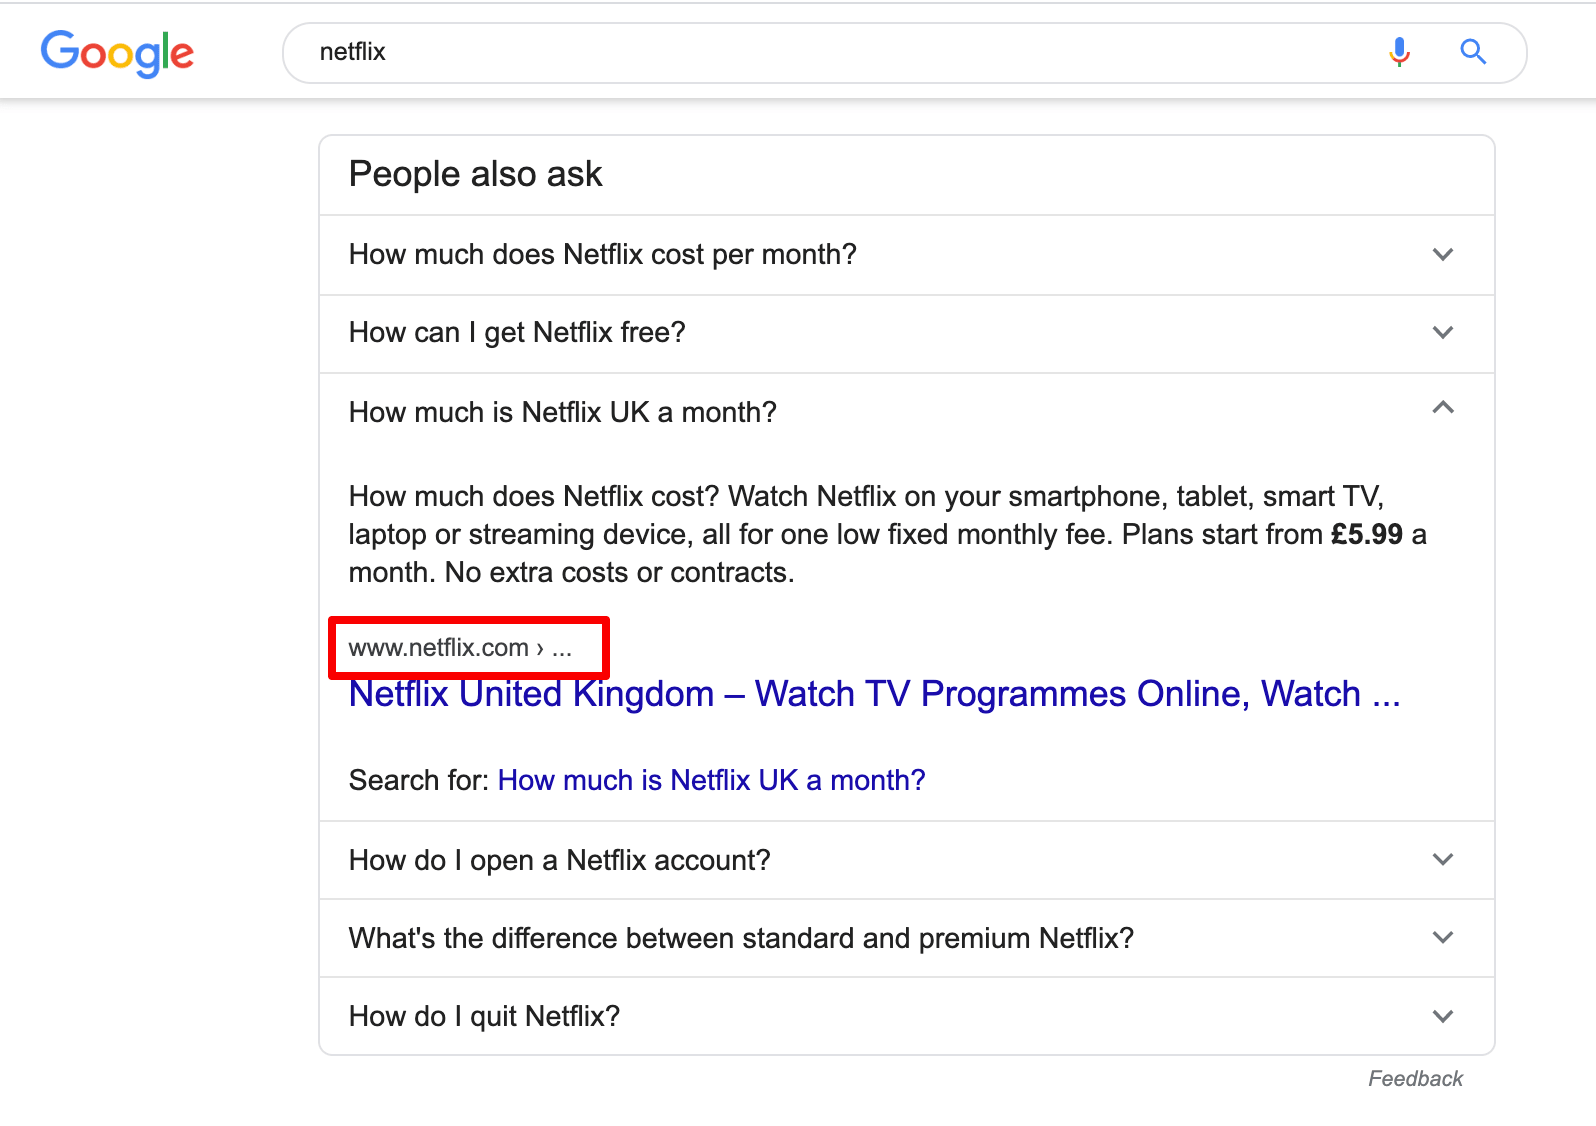This screenshot has width=1596, height=1126.
Task: Click the People also ask heading
Action: tap(475, 175)
